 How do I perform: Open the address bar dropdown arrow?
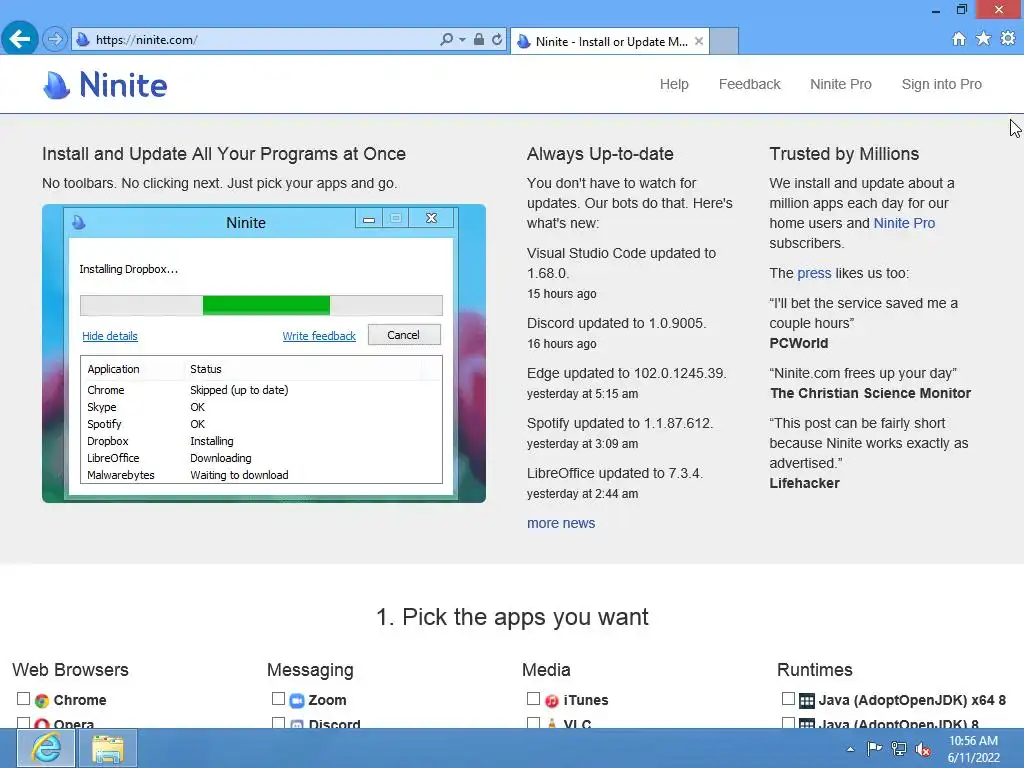(462, 39)
